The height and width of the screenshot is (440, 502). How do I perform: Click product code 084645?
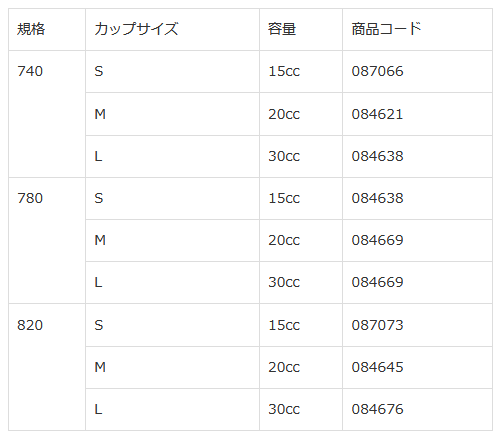tap(377, 367)
